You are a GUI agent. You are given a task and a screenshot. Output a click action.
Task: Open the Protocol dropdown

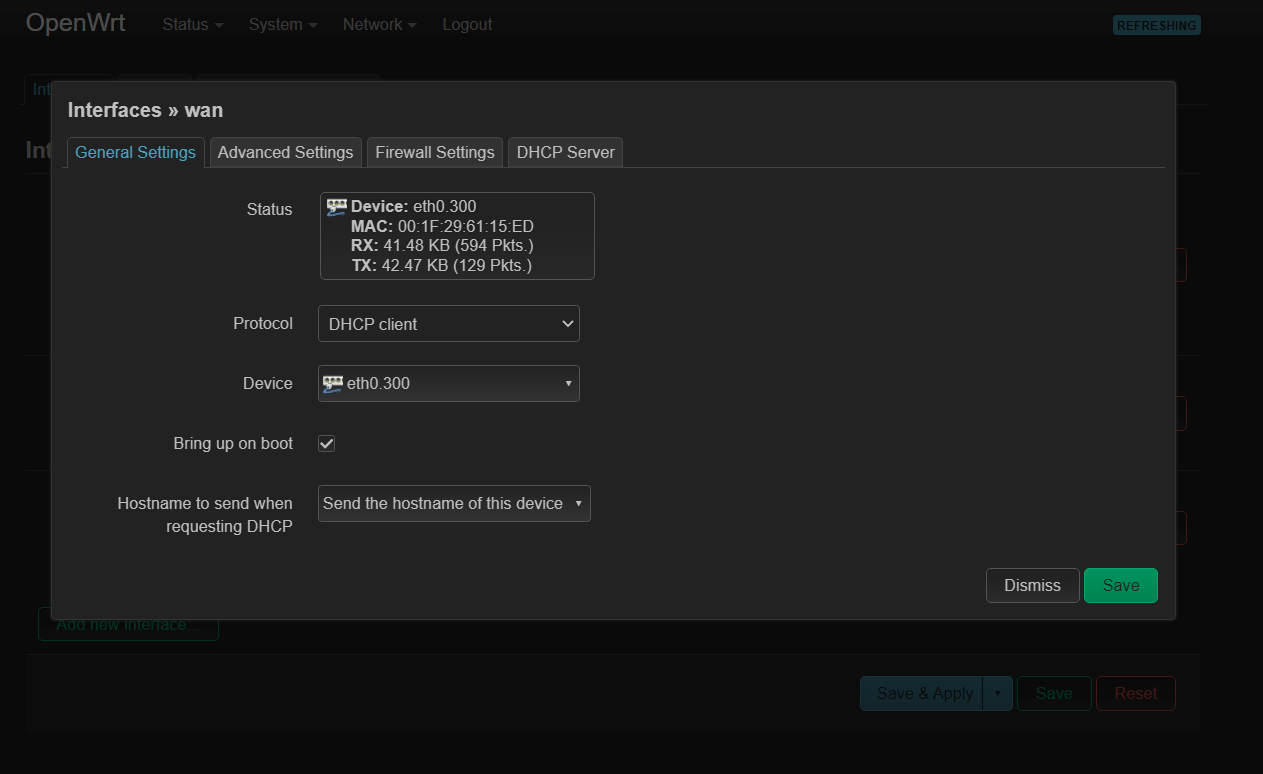click(448, 323)
